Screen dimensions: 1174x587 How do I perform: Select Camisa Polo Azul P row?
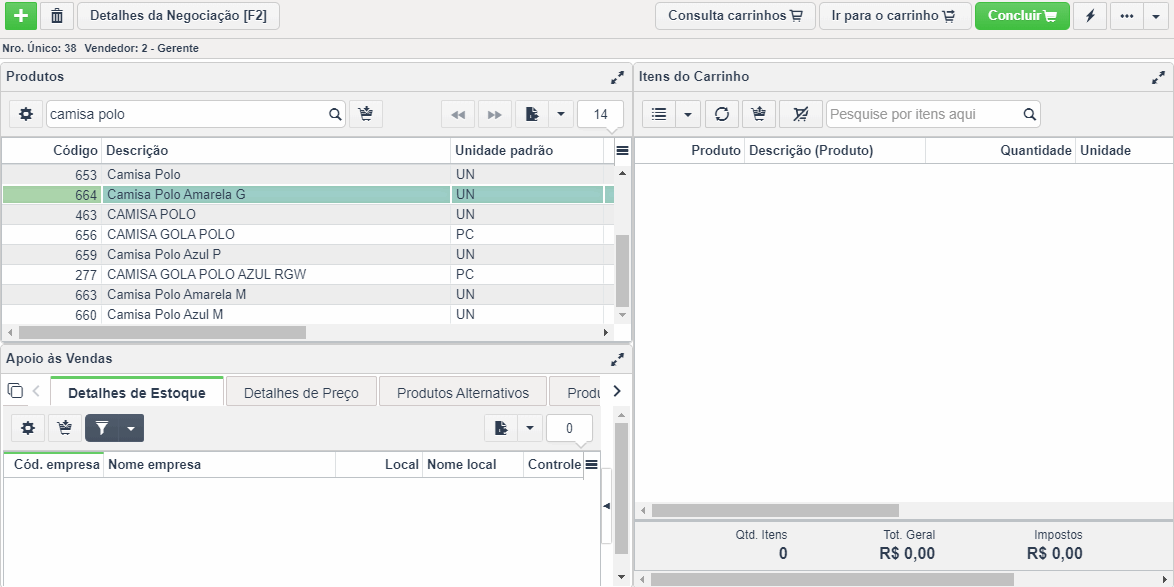tap(308, 255)
